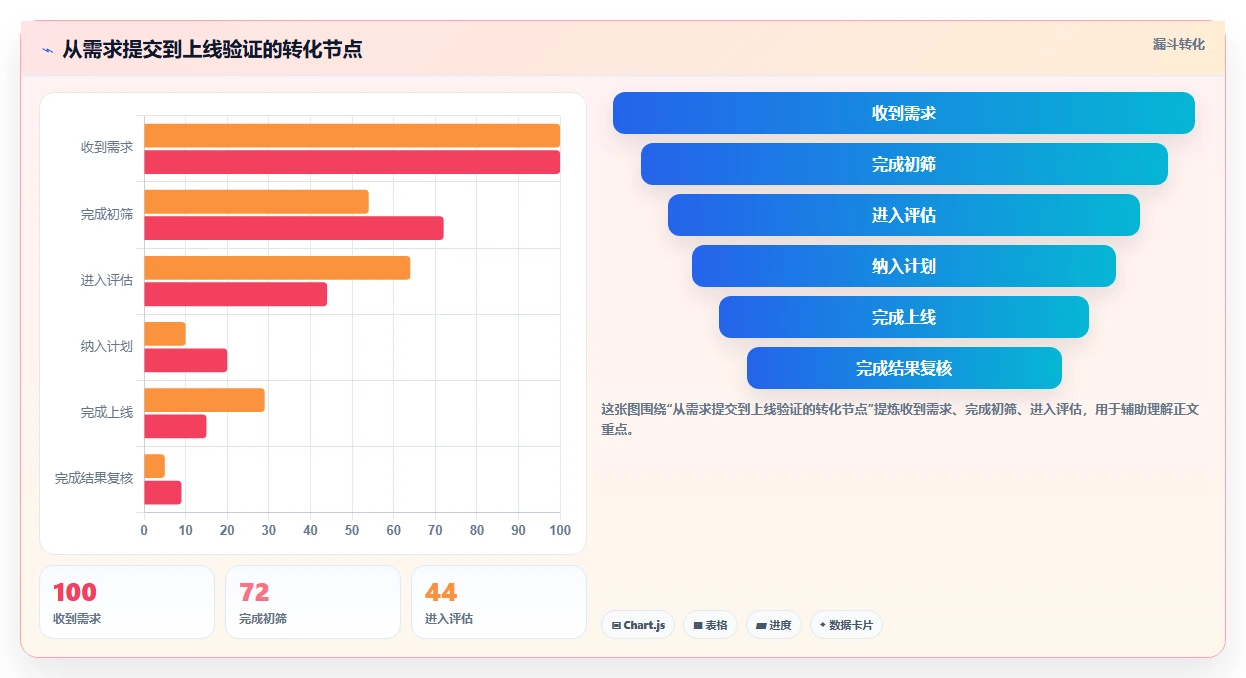Open the stat card showing 44

pyautogui.click(x=499, y=602)
